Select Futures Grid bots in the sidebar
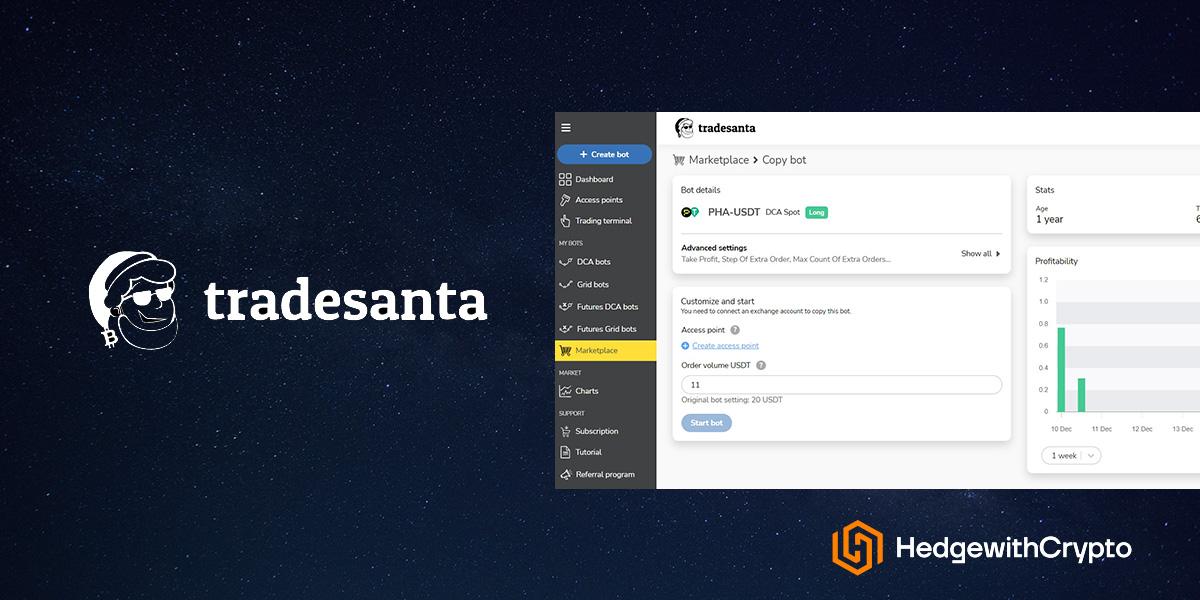Viewport: 1200px width, 600px height. pos(567,328)
